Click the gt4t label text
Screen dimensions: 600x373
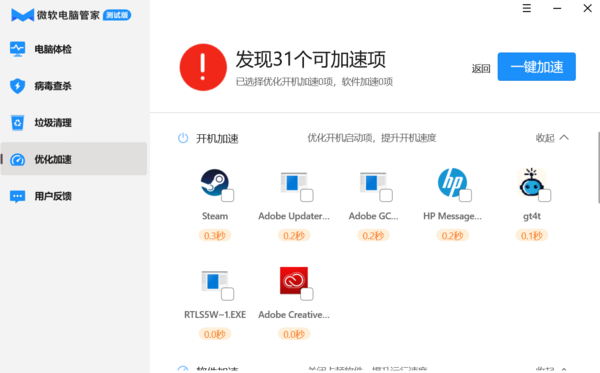[532, 217]
